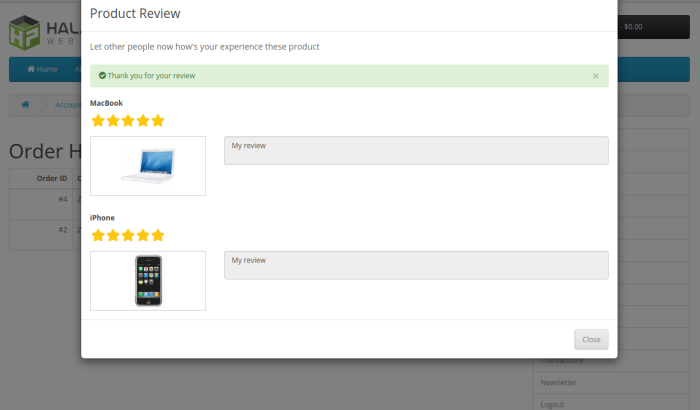Image resolution: width=700 pixels, height=410 pixels.
Task: Click the iPhone review text field
Action: pos(416,265)
